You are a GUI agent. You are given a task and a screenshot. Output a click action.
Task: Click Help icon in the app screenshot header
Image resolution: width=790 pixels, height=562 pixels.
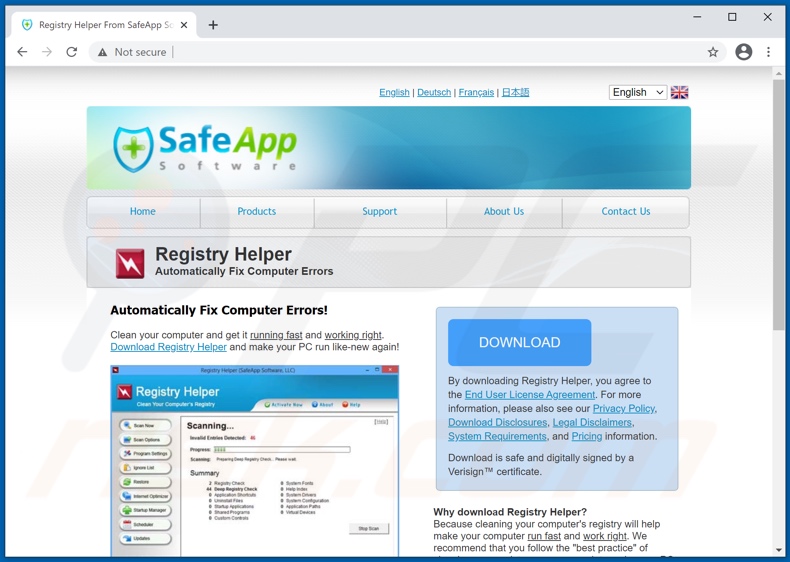[351, 404]
